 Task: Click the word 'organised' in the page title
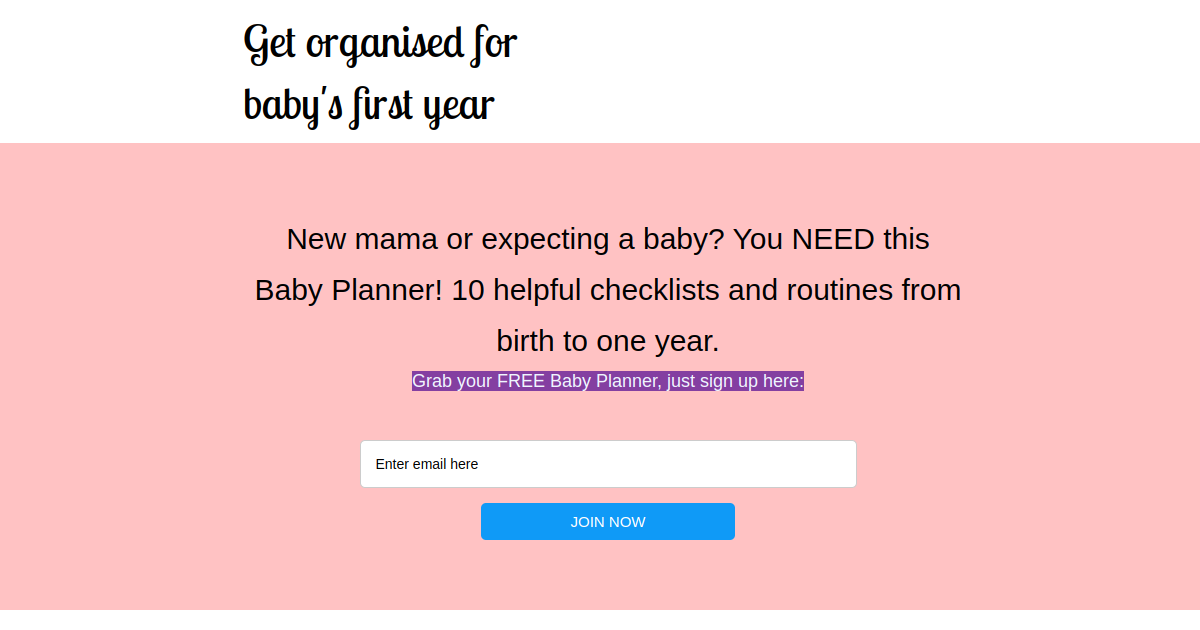380,42
